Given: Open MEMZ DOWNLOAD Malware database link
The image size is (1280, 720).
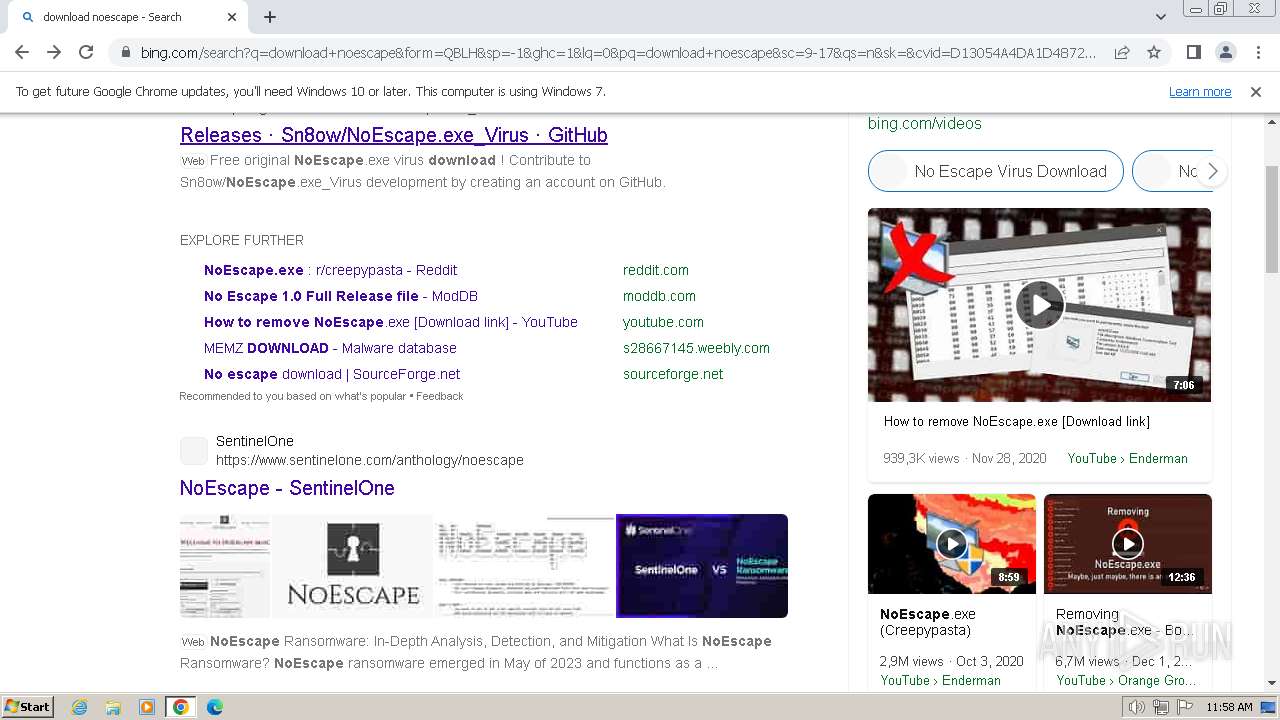Looking at the screenshot, I should click(330, 348).
